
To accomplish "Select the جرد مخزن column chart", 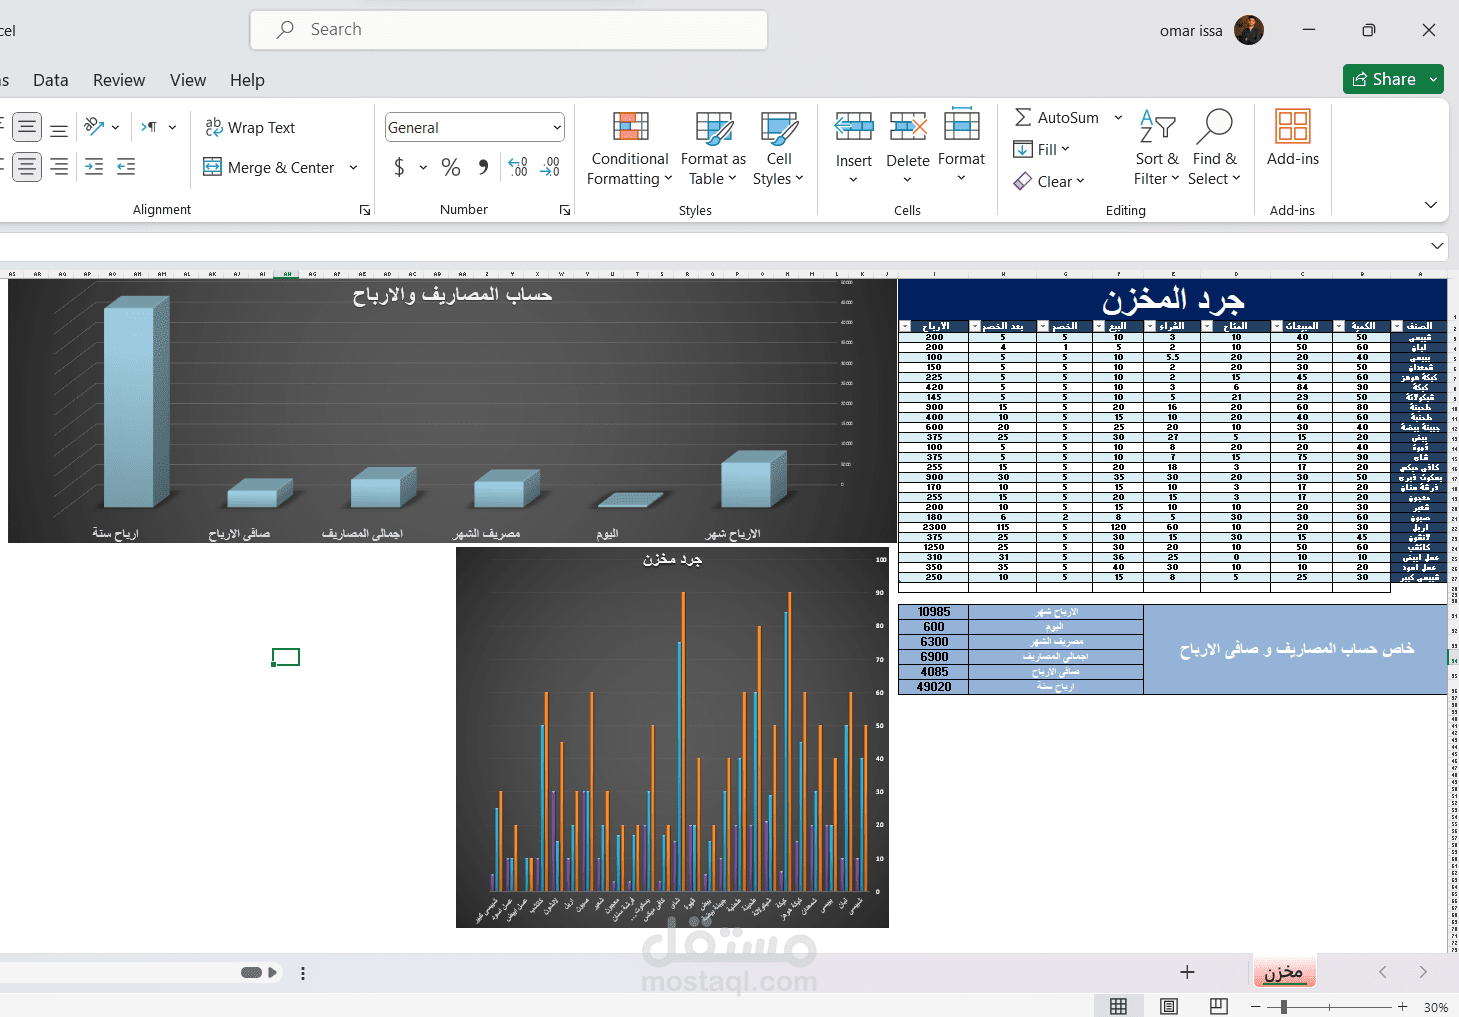I will pyautogui.click(x=672, y=737).
